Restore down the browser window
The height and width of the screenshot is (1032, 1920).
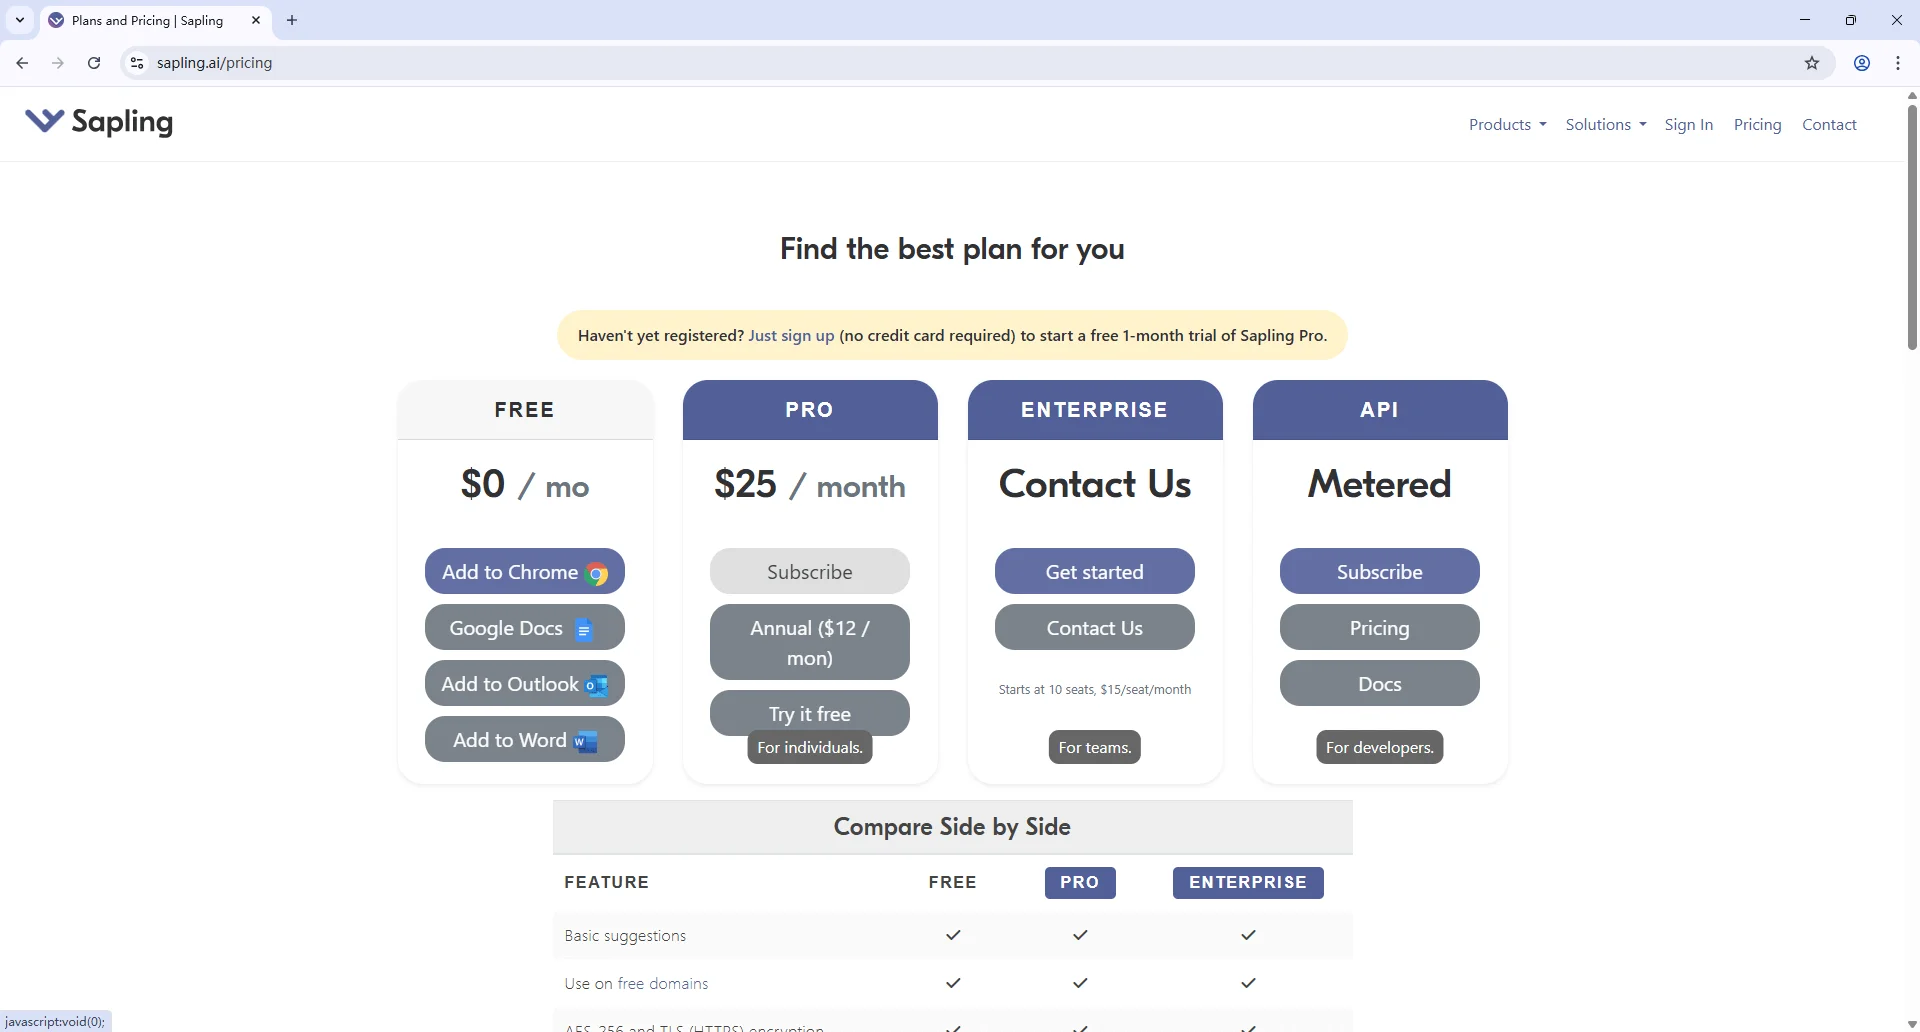pyautogui.click(x=1851, y=20)
